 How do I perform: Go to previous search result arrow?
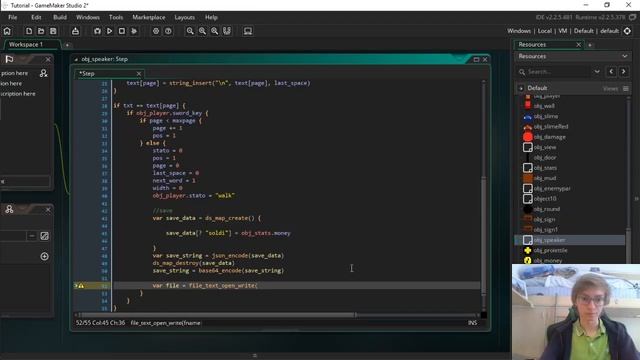tap(611, 72)
